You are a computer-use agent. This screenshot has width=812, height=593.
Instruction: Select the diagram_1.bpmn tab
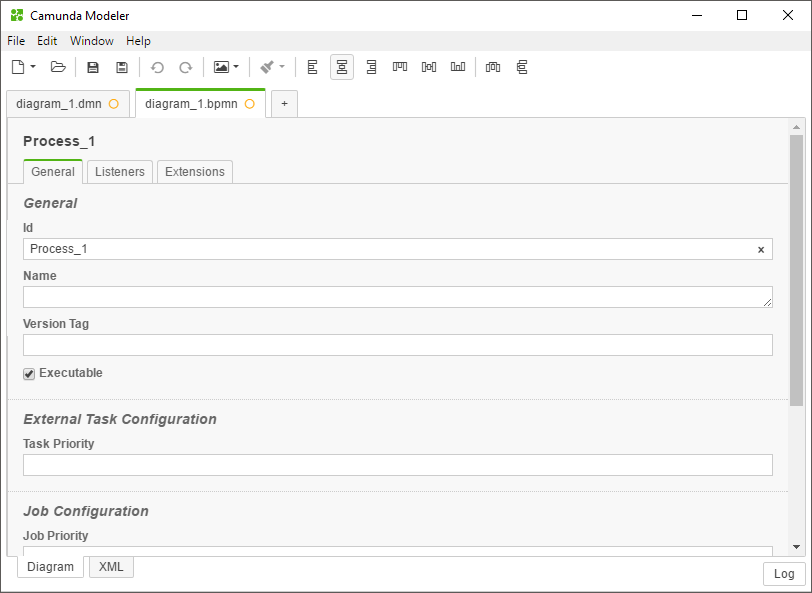(200, 104)
